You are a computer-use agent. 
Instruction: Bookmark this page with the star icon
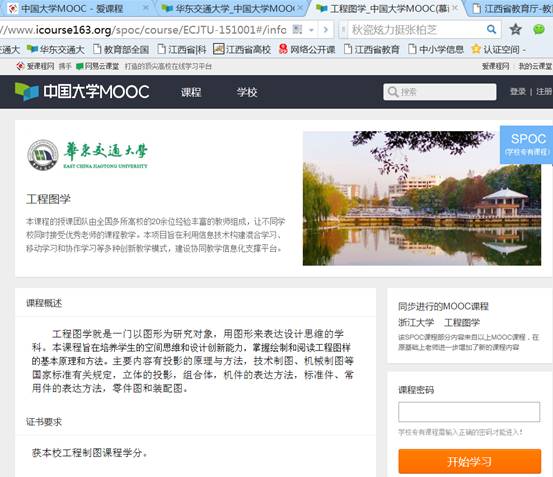click(515, 30)
